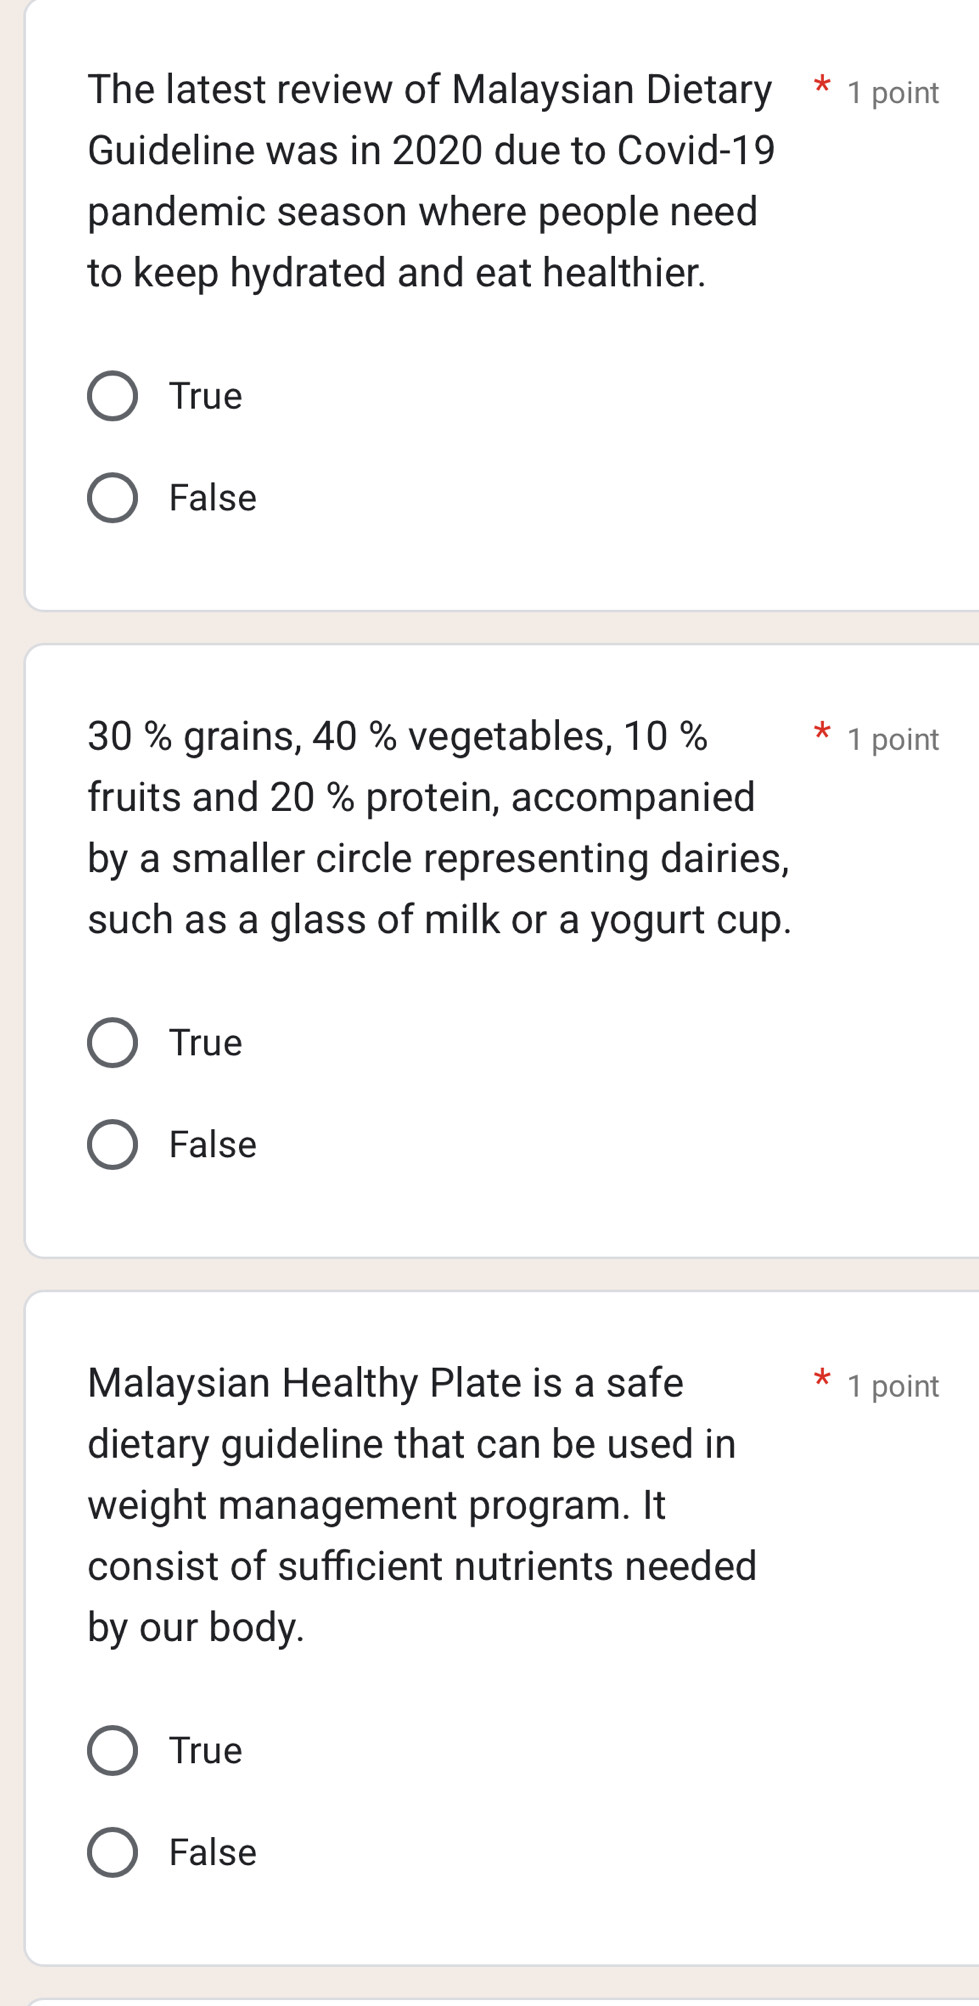Click the 'False' label text under grains percentage question
979x2006 pixels.
(213, 1145)
